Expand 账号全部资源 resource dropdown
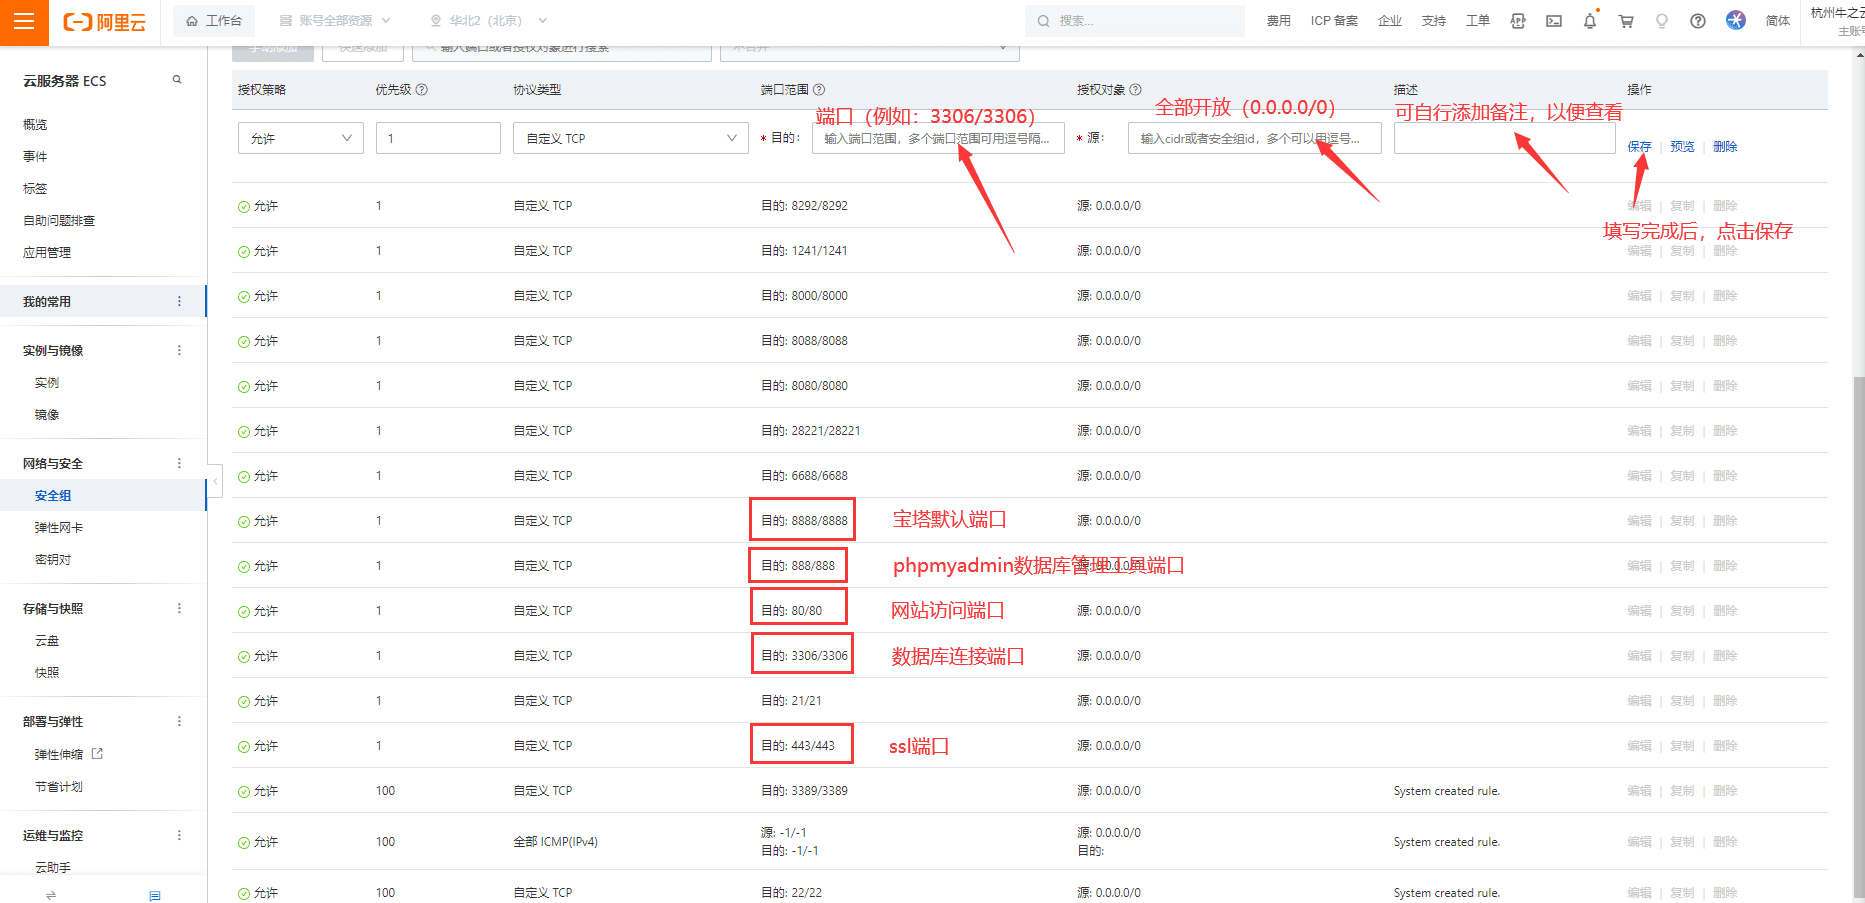Viewport: 1865px width, 903px height. [335, 21]
